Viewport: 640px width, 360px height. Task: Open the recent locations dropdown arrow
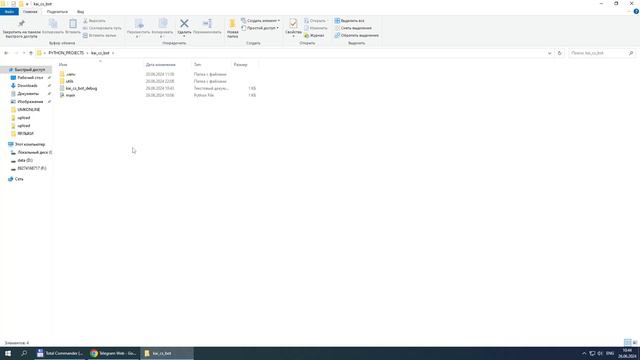[24, 53]
